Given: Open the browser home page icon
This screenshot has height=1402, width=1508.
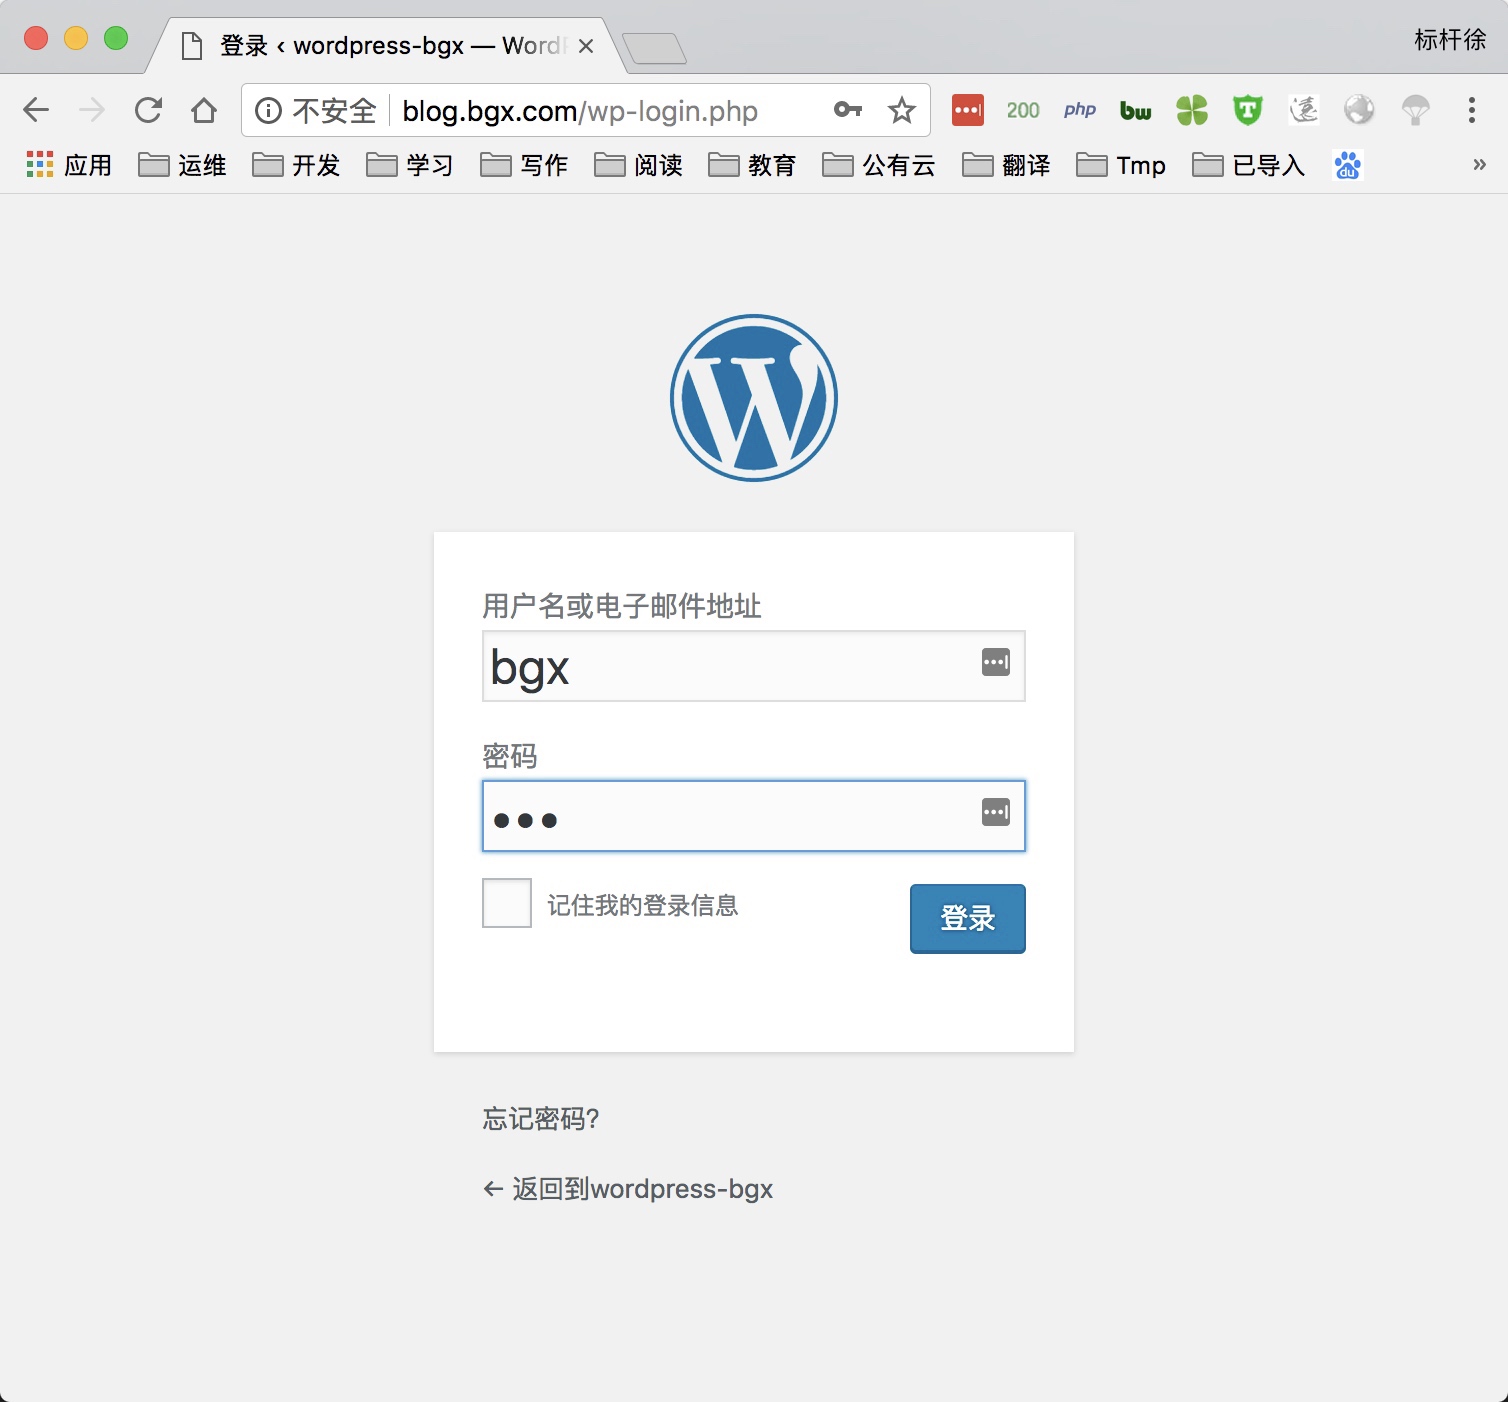Looking at the screenshot, I should point(204,110).
